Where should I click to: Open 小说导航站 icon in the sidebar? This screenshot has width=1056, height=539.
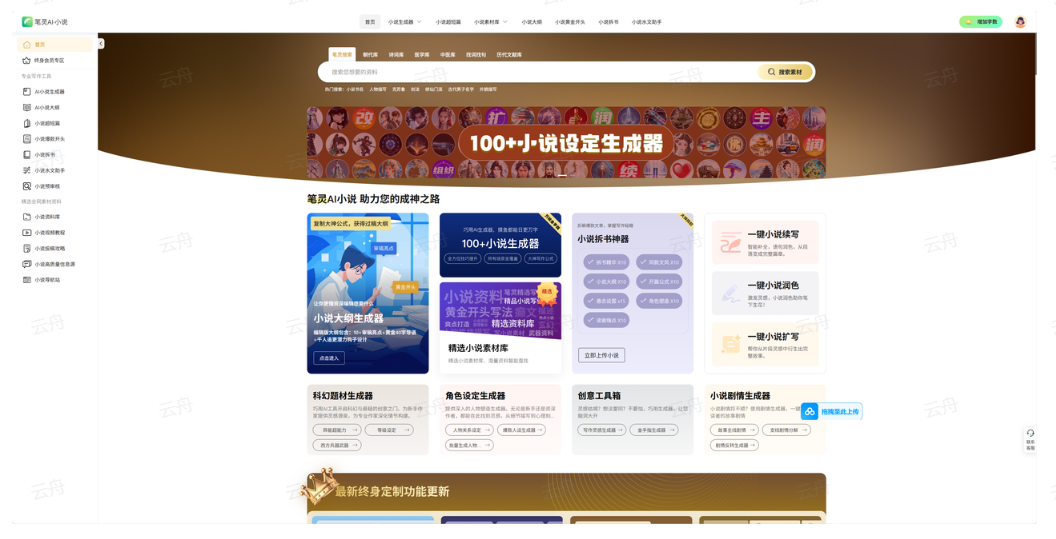(x=27, y=280)
